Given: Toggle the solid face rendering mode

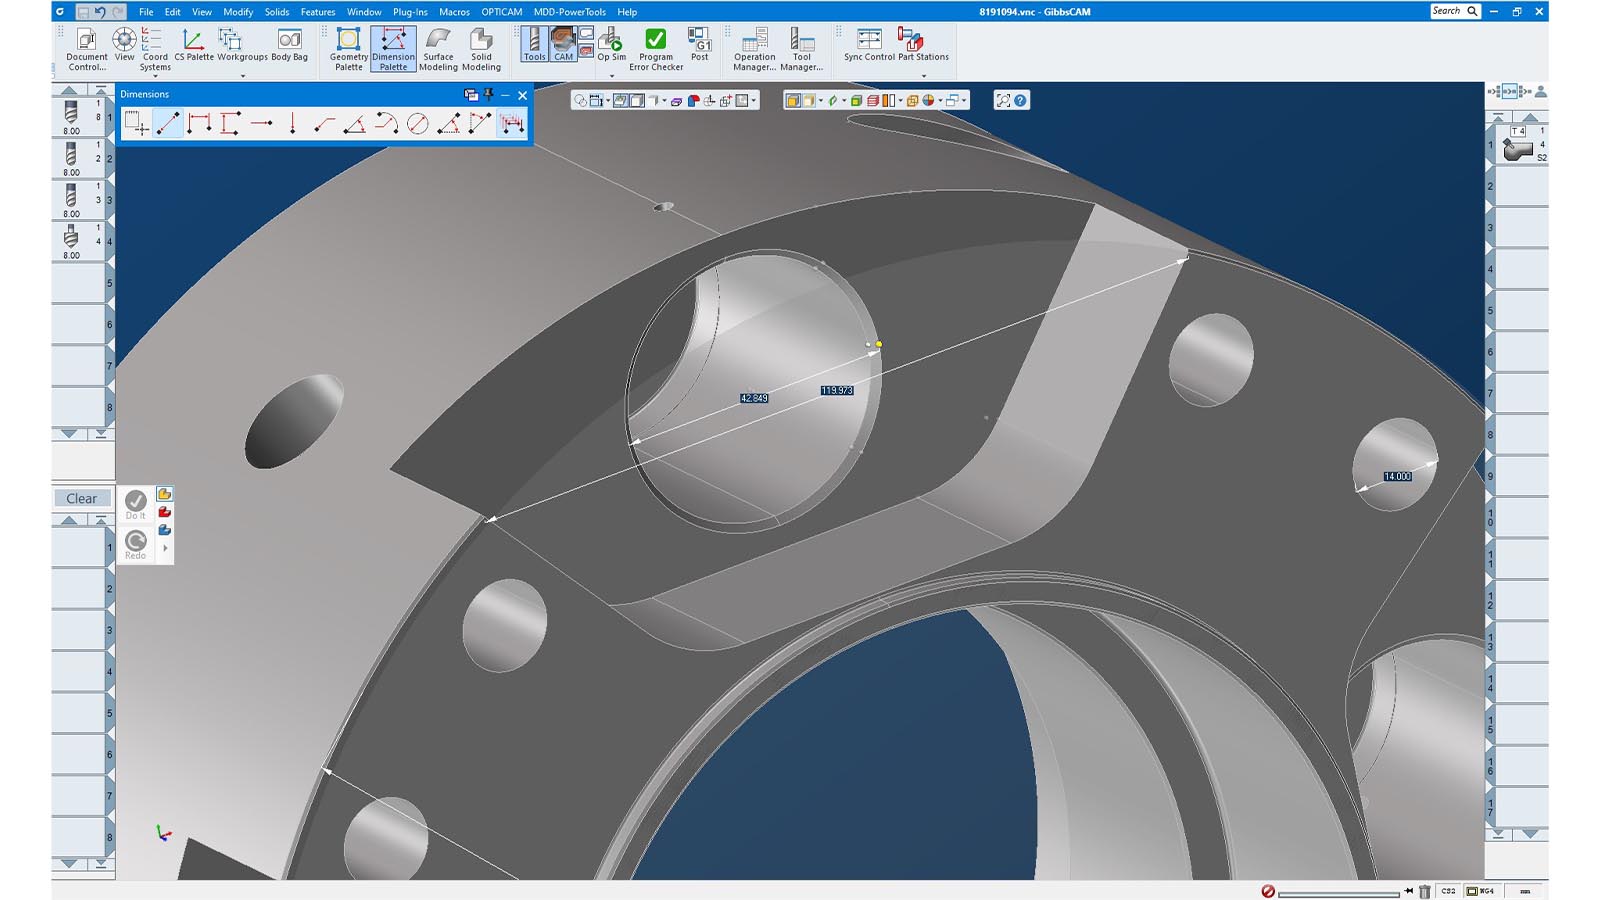Looking at the screenshot, I should (793, 100).
